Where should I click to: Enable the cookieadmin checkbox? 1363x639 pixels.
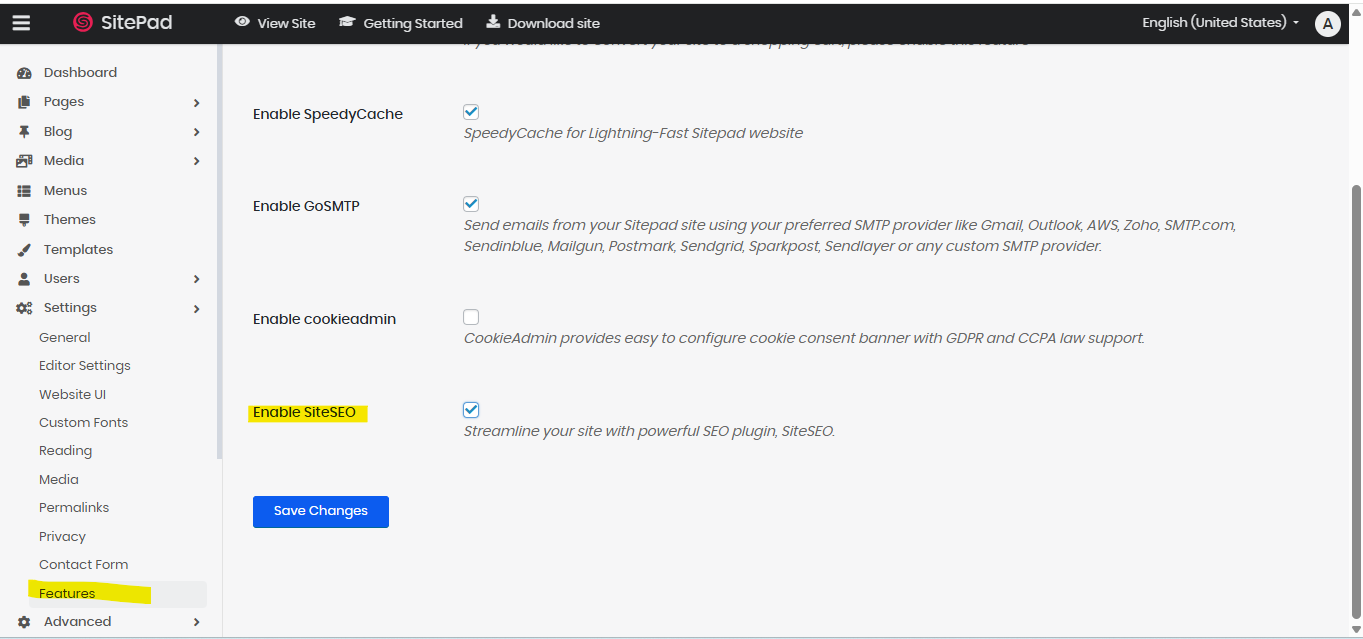point(471,317)
